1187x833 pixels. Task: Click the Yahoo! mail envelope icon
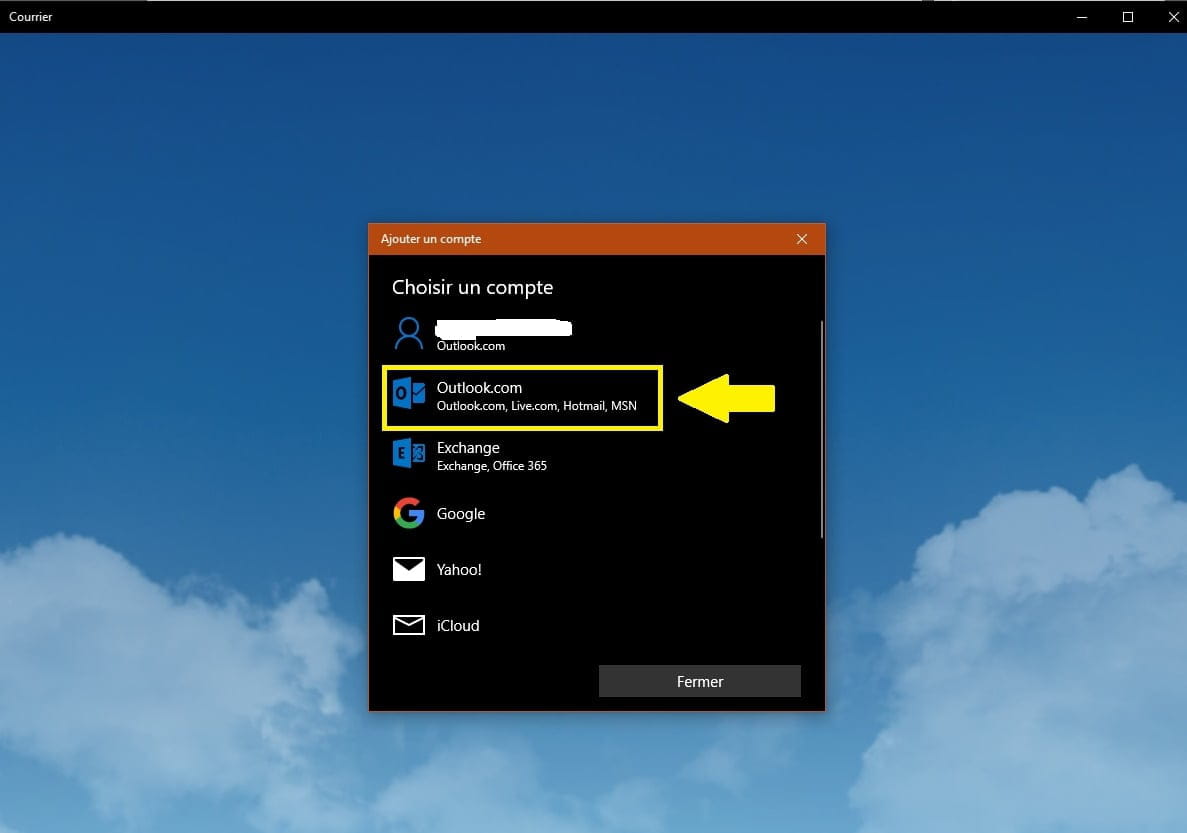click(409, 569)
